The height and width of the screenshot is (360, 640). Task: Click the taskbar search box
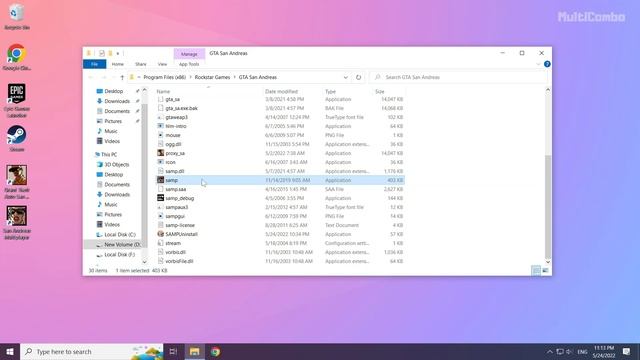92,351
